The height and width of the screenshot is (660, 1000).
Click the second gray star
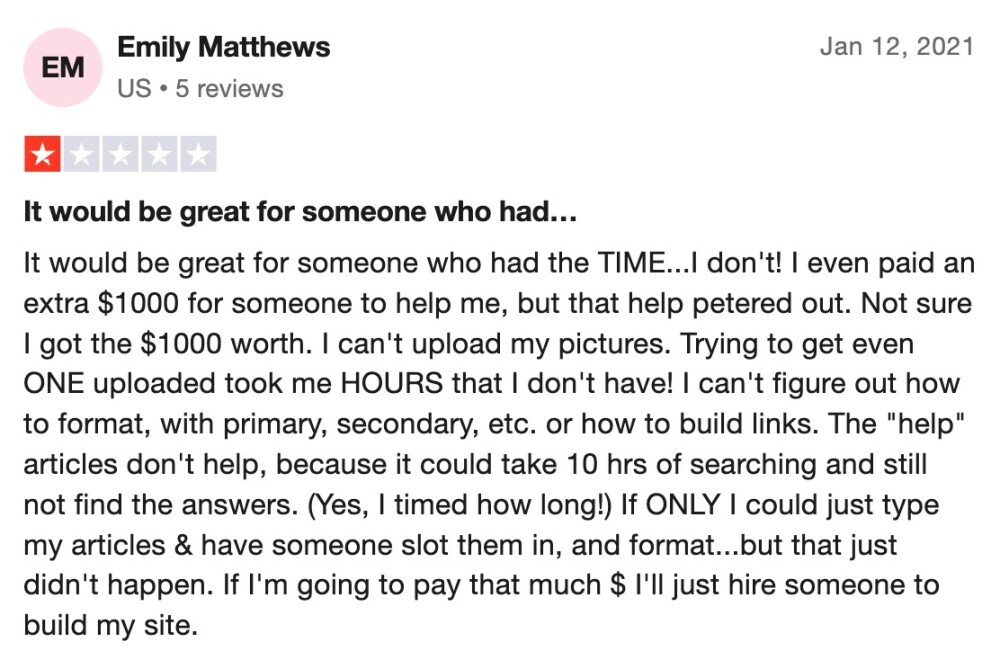(x=82, y=154)
